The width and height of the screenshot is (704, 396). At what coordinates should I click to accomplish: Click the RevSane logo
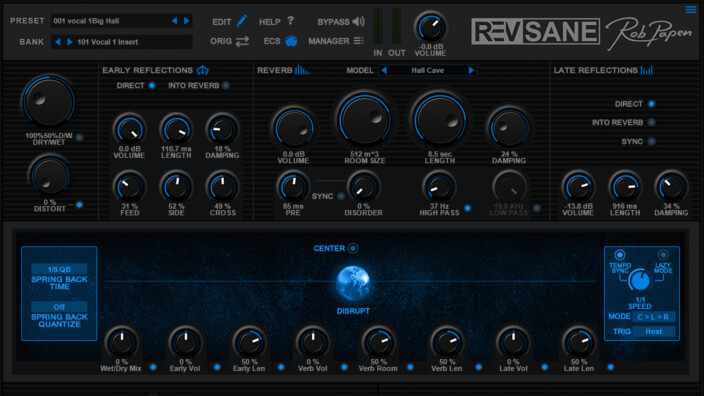pyautogui.click(x=535, y=31)
